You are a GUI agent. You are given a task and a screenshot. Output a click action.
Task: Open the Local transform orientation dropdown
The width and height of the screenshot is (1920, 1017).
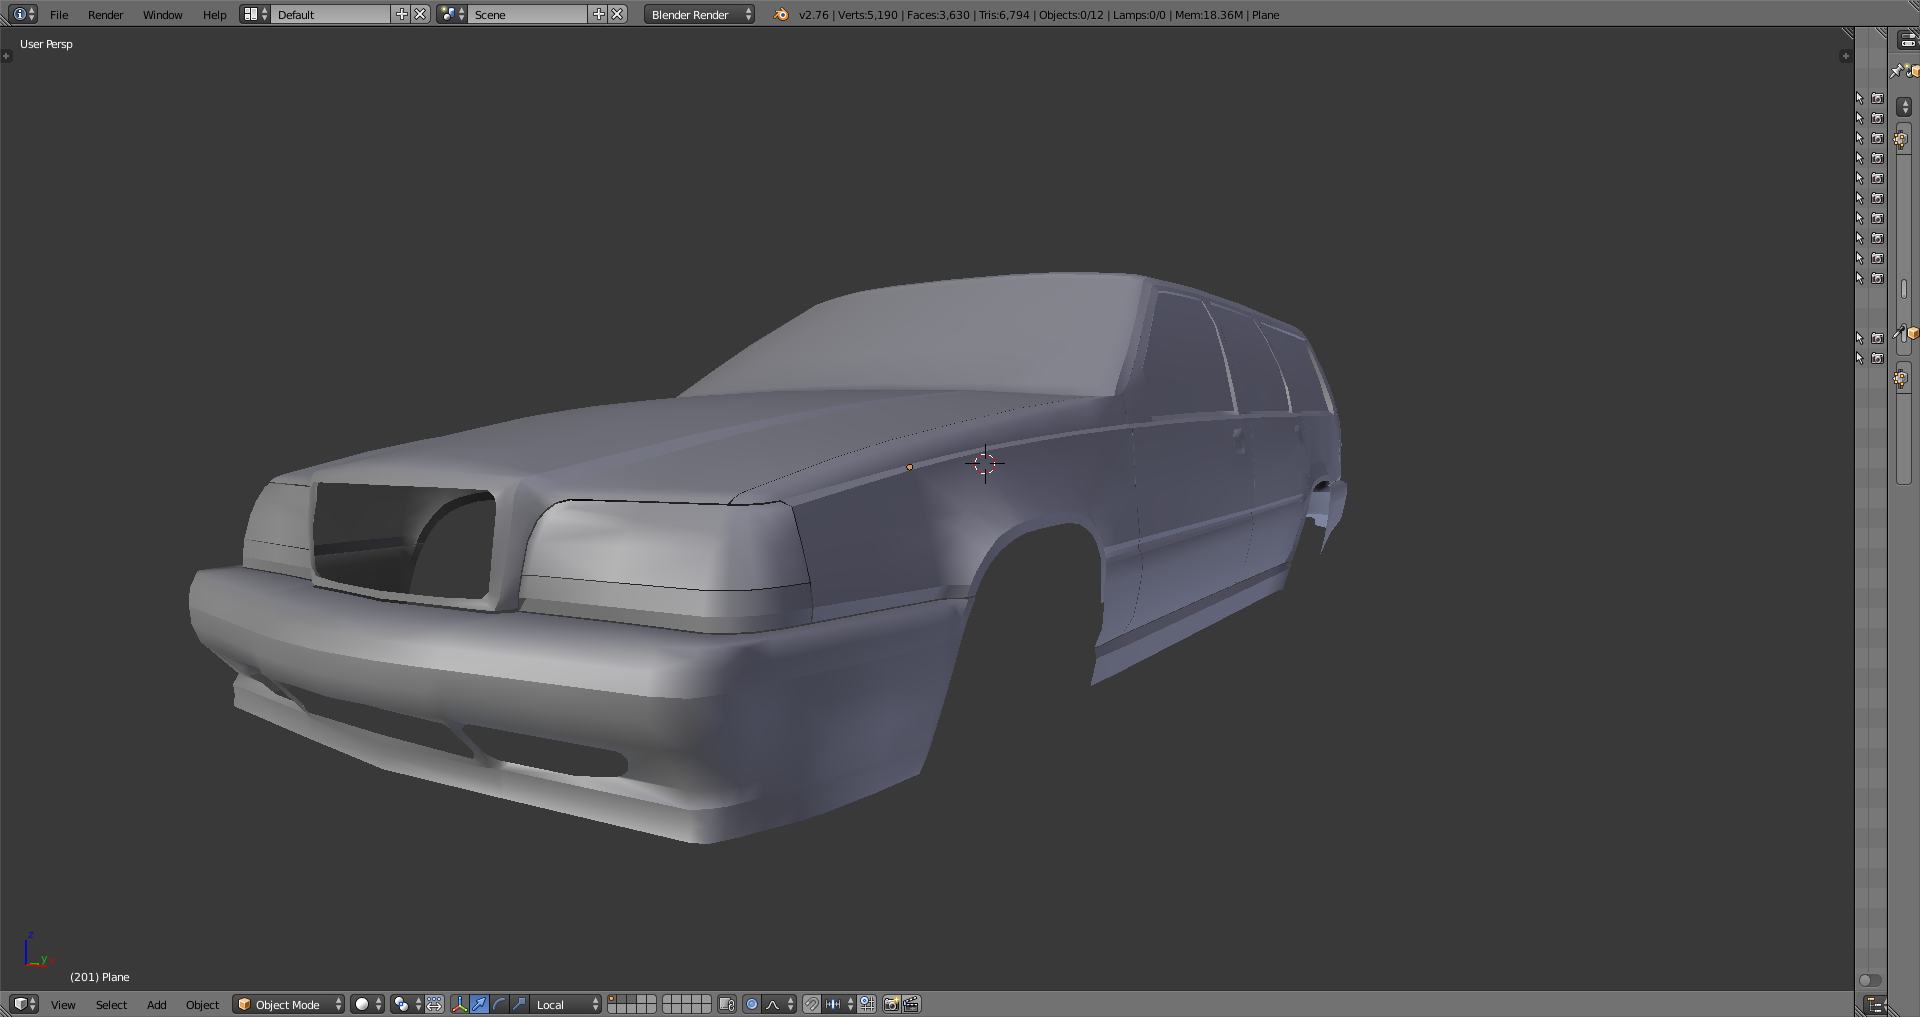click(x=566, y=1004)
